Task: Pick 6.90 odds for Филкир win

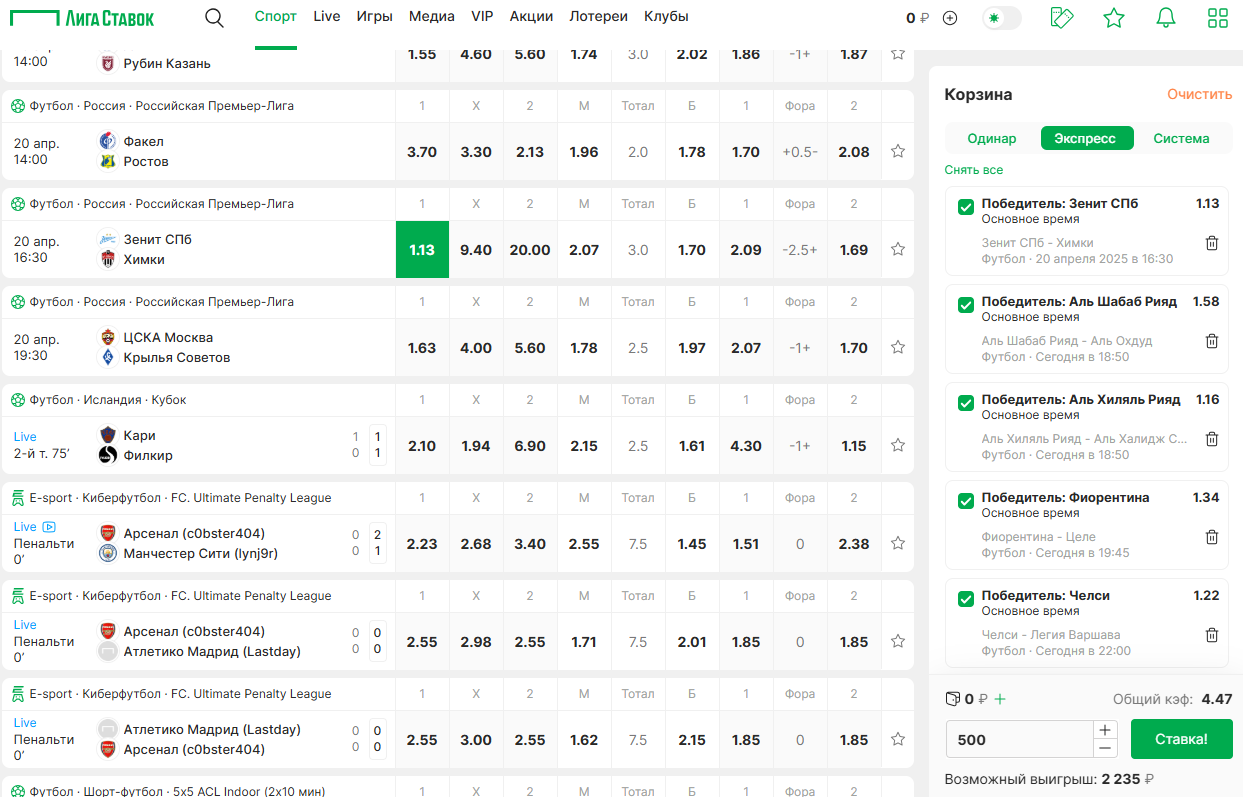Action: coord(530,445)
